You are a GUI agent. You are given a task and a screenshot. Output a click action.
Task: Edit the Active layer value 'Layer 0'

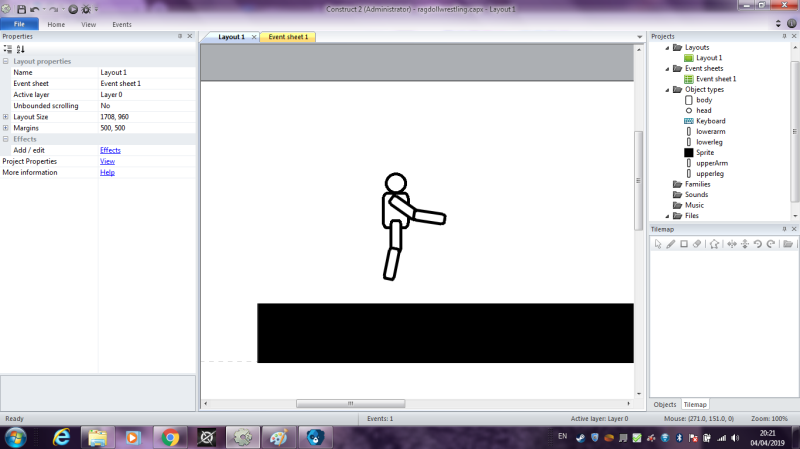(147, 94)
